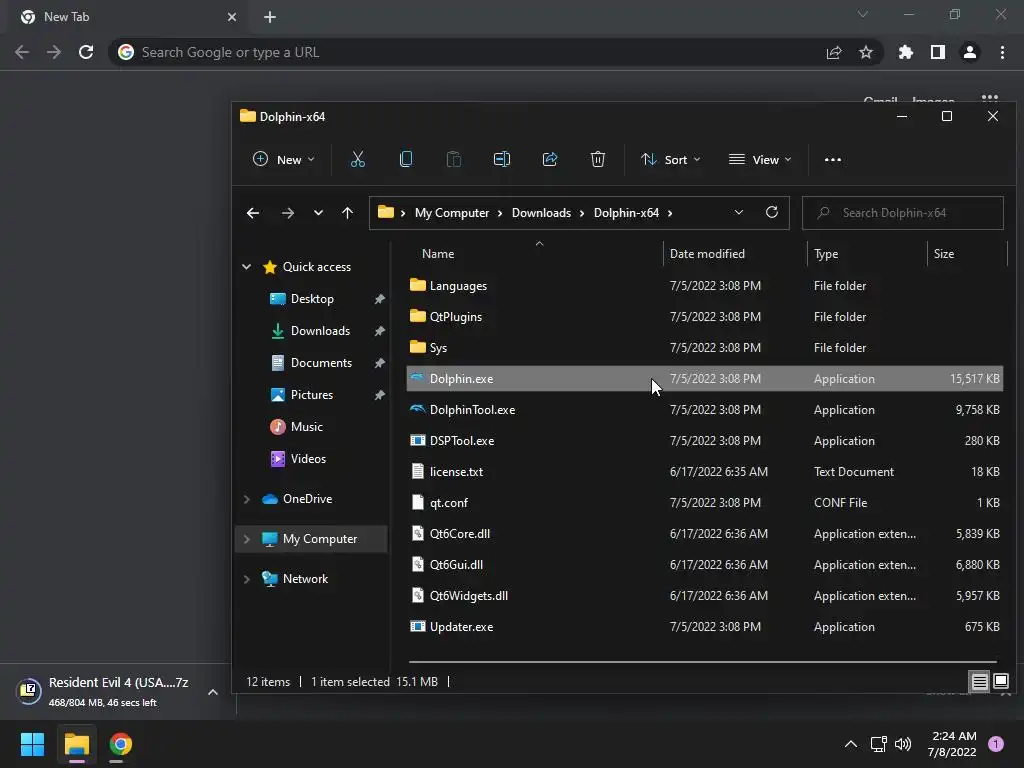Select Downloads in Quick access
The image size is (1024, 768).
pos(320,331)
